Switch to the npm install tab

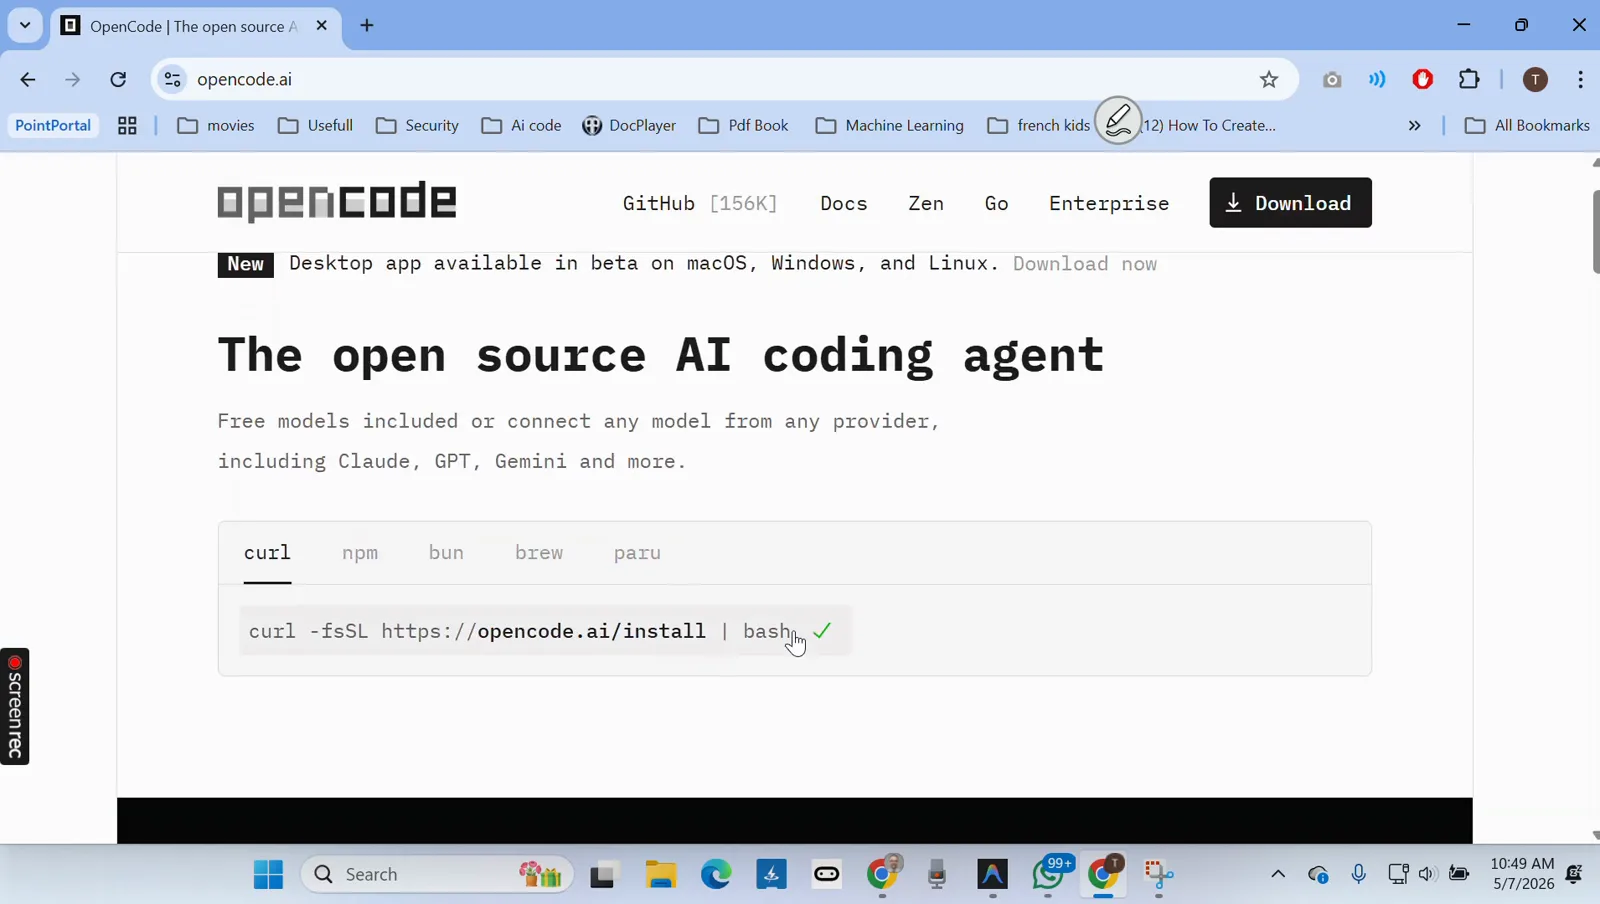[360, 553]
